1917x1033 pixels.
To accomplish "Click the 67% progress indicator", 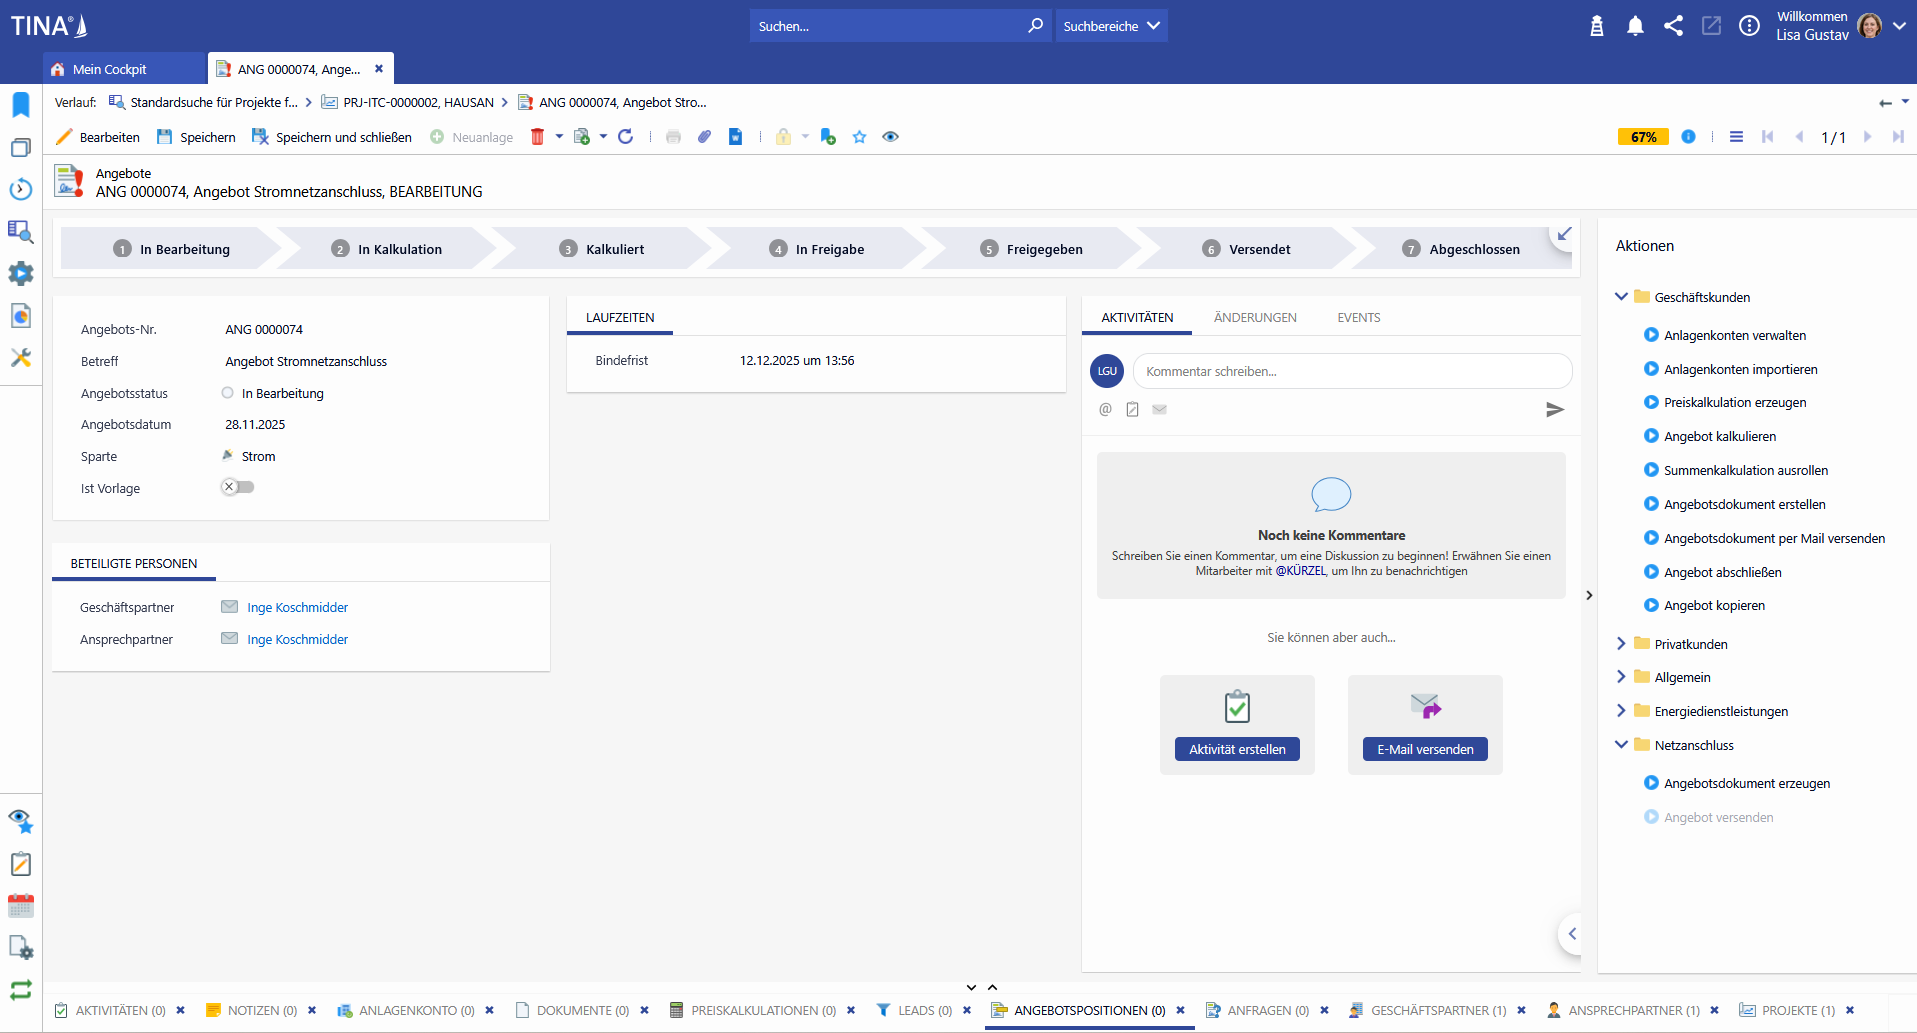I will (x=1643, y=137).
